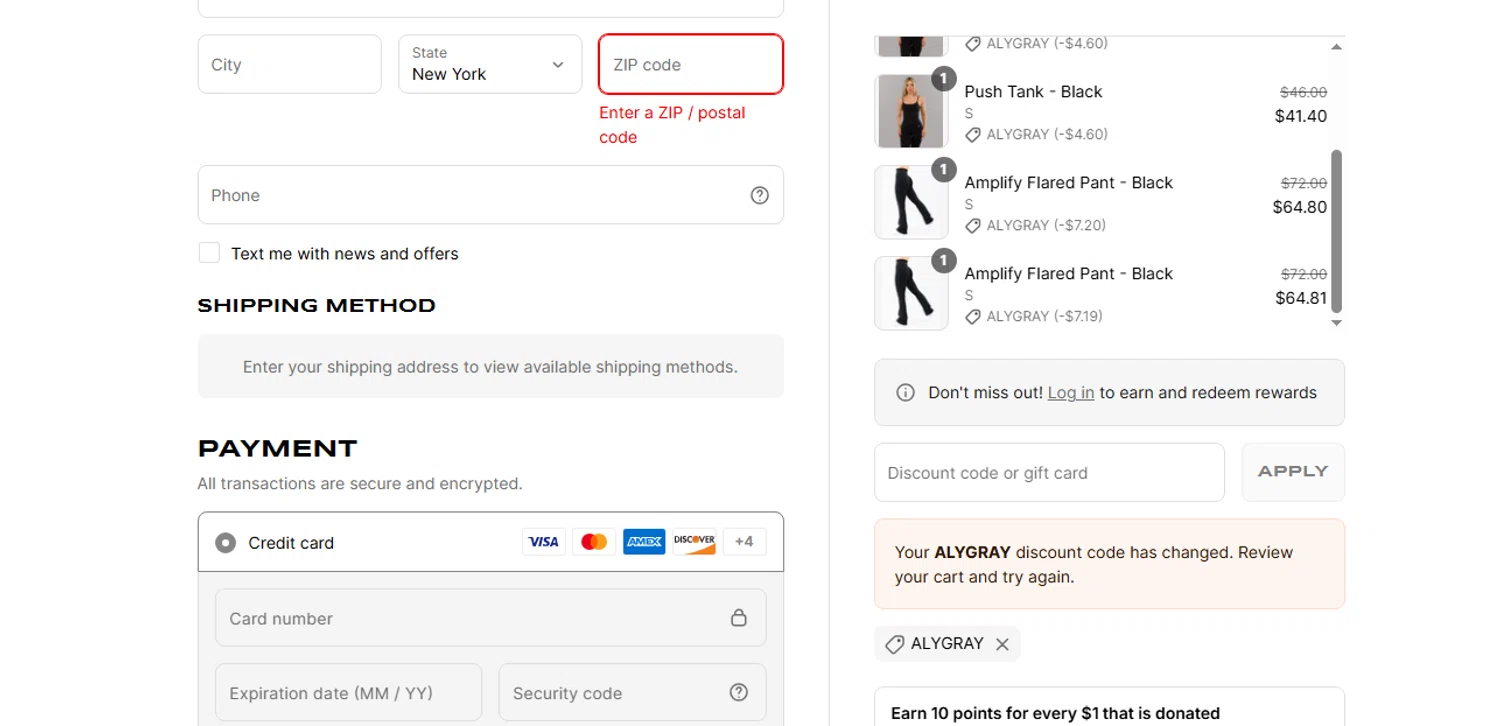Check Text me with news and offers

(x=209, y=253)
